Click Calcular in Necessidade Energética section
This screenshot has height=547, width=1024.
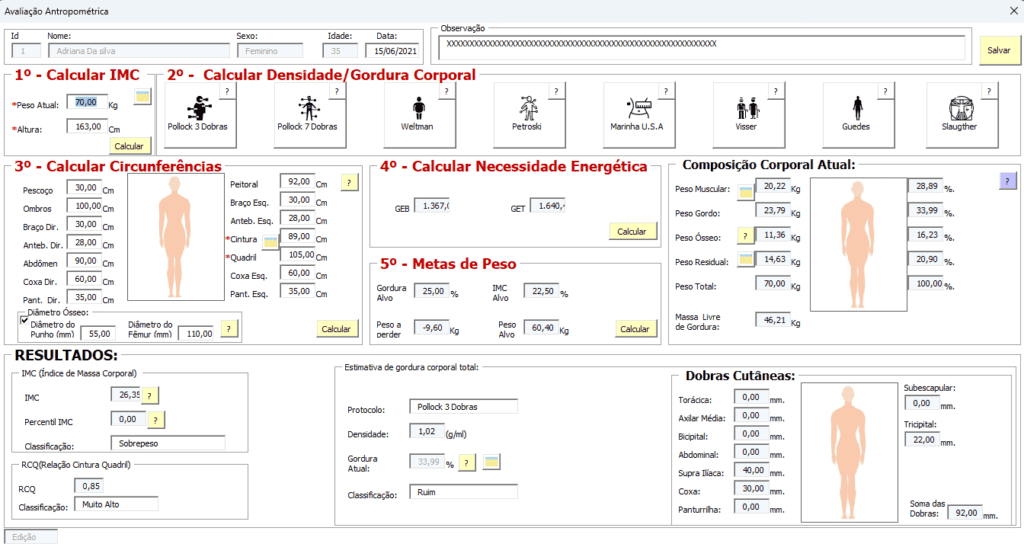[x=632, y=232]
